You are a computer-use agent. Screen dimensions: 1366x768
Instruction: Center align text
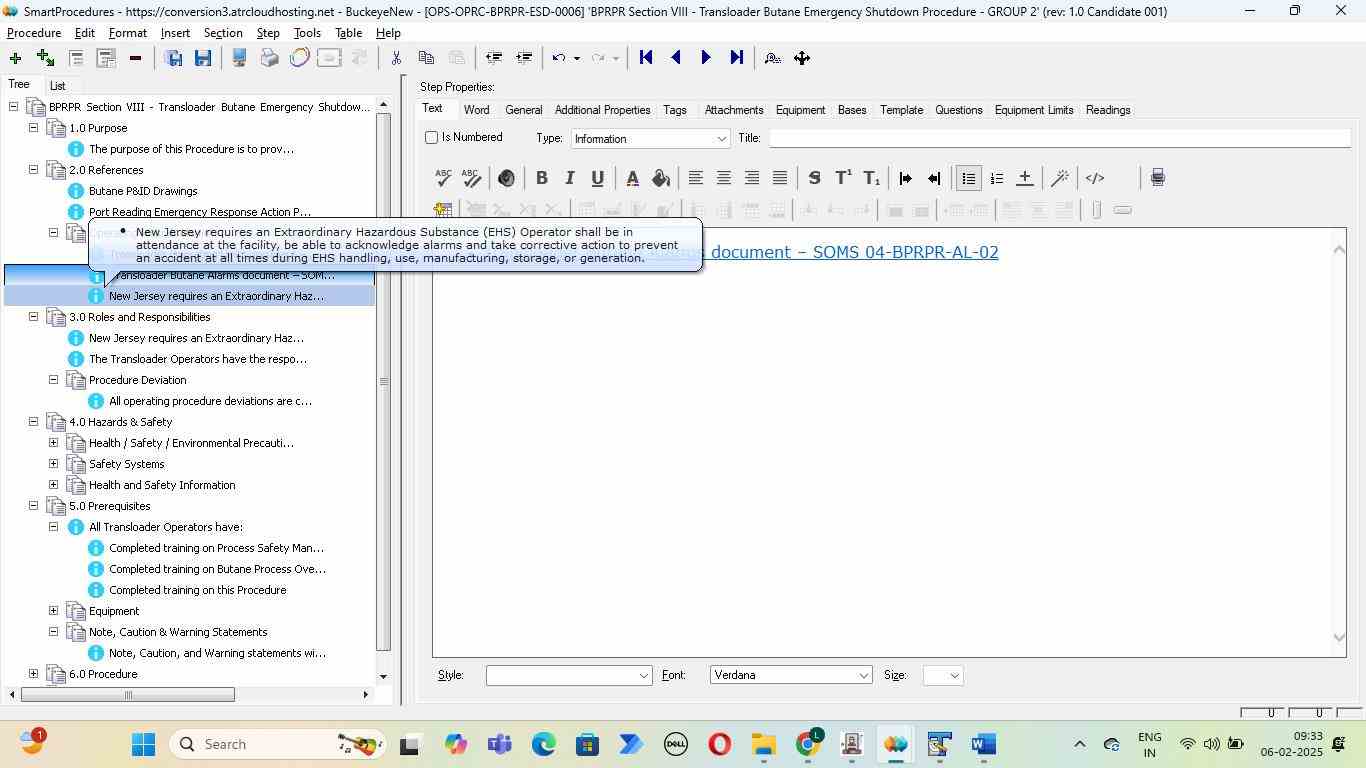(x=723, y=178)
